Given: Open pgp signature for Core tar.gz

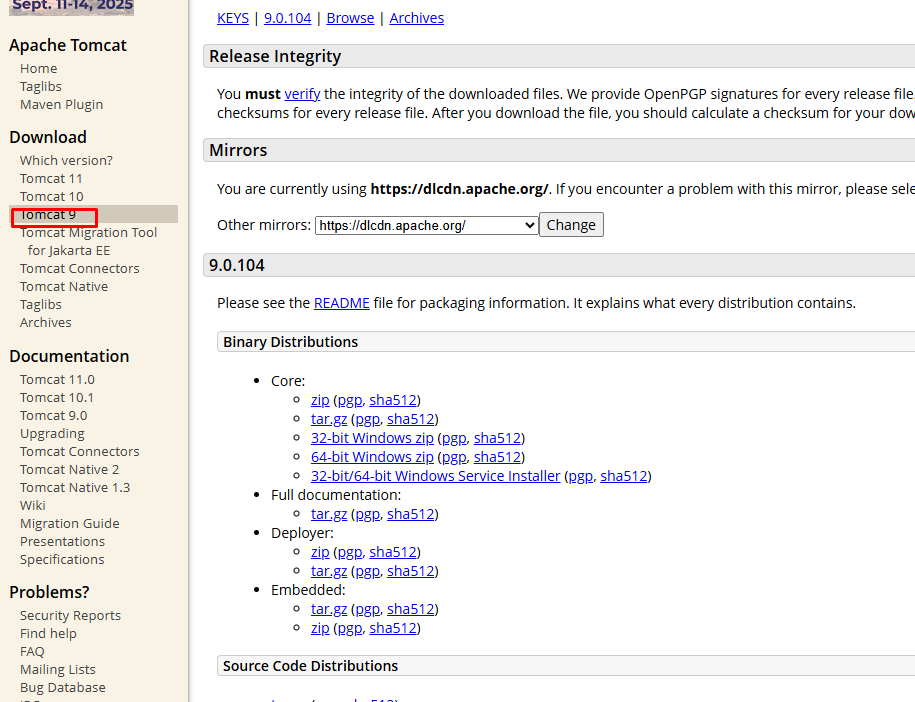Looking at the screenshot, I should (x=368, y=420).
